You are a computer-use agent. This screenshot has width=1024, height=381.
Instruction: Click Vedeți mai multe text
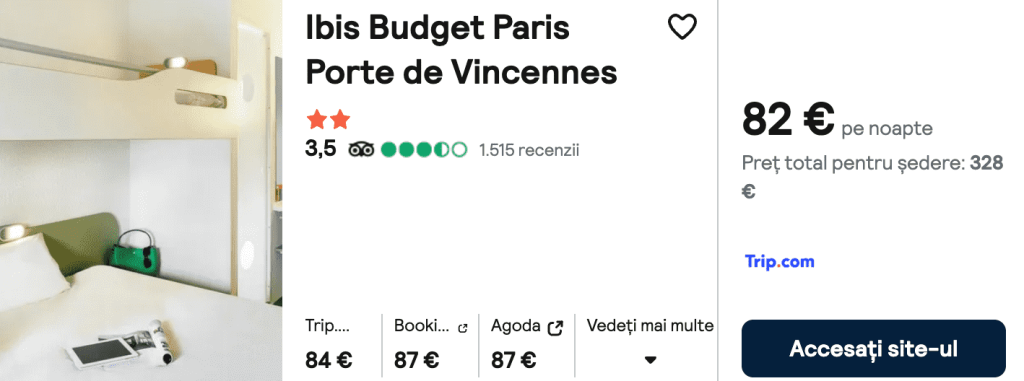(650, 325)
